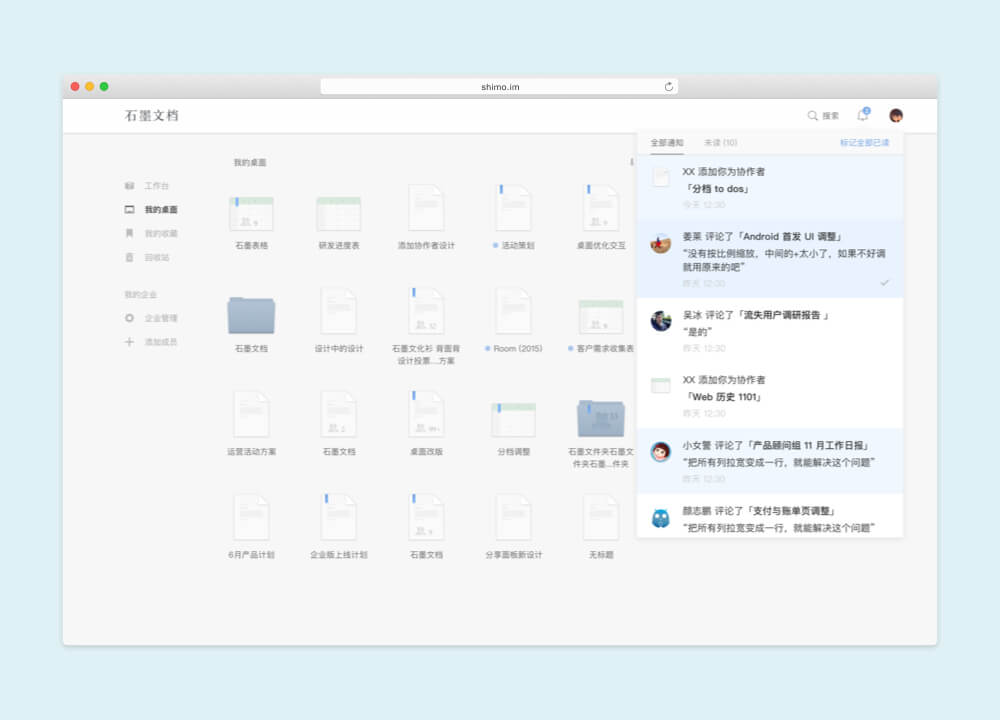Image resolution: width=1000 pixels, height=720 pixels.
Task: Click the search magnifier icon
Action: [x=813, y=116]
